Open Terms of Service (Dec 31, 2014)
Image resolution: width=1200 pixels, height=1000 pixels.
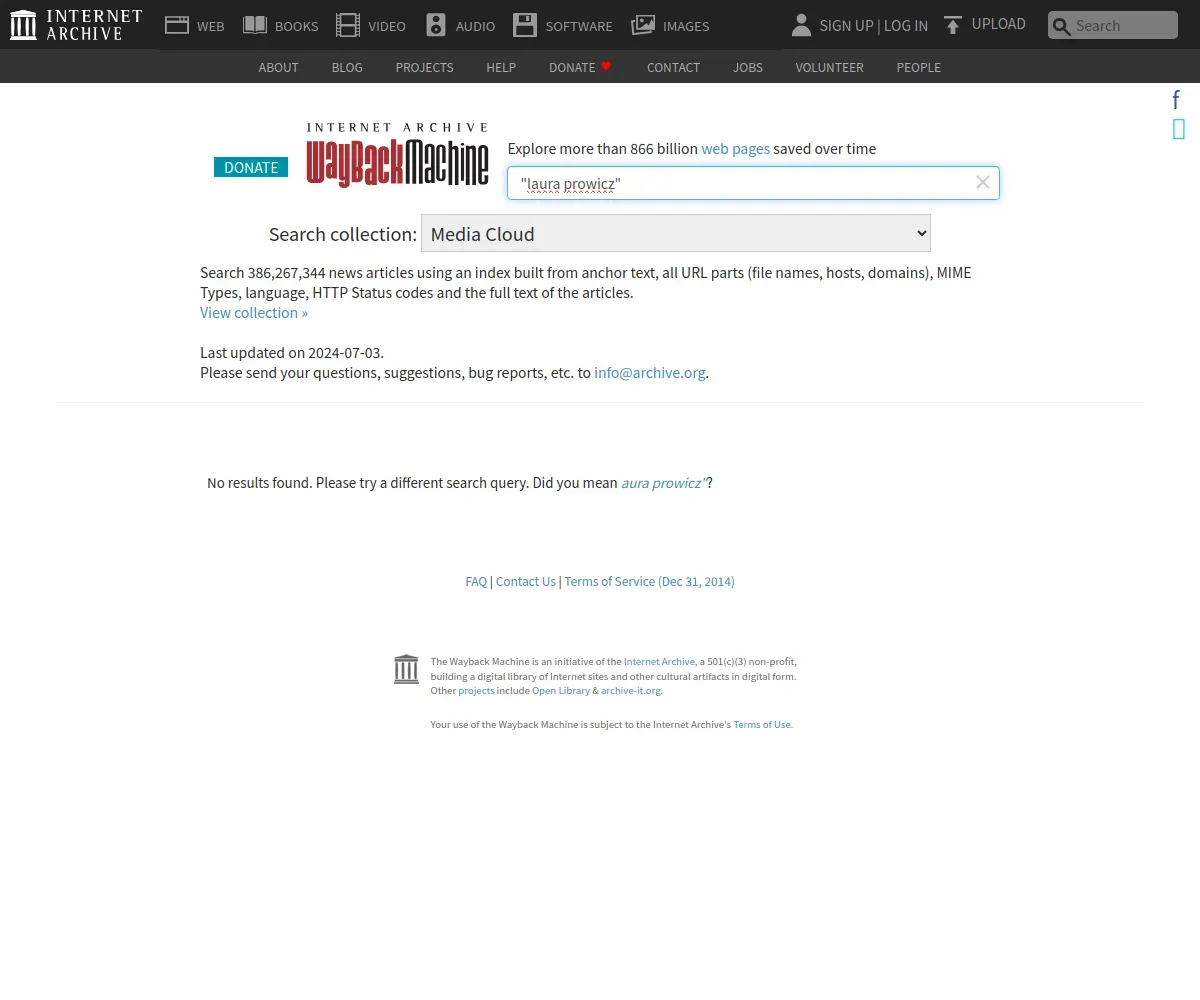[x=649, y=581]
